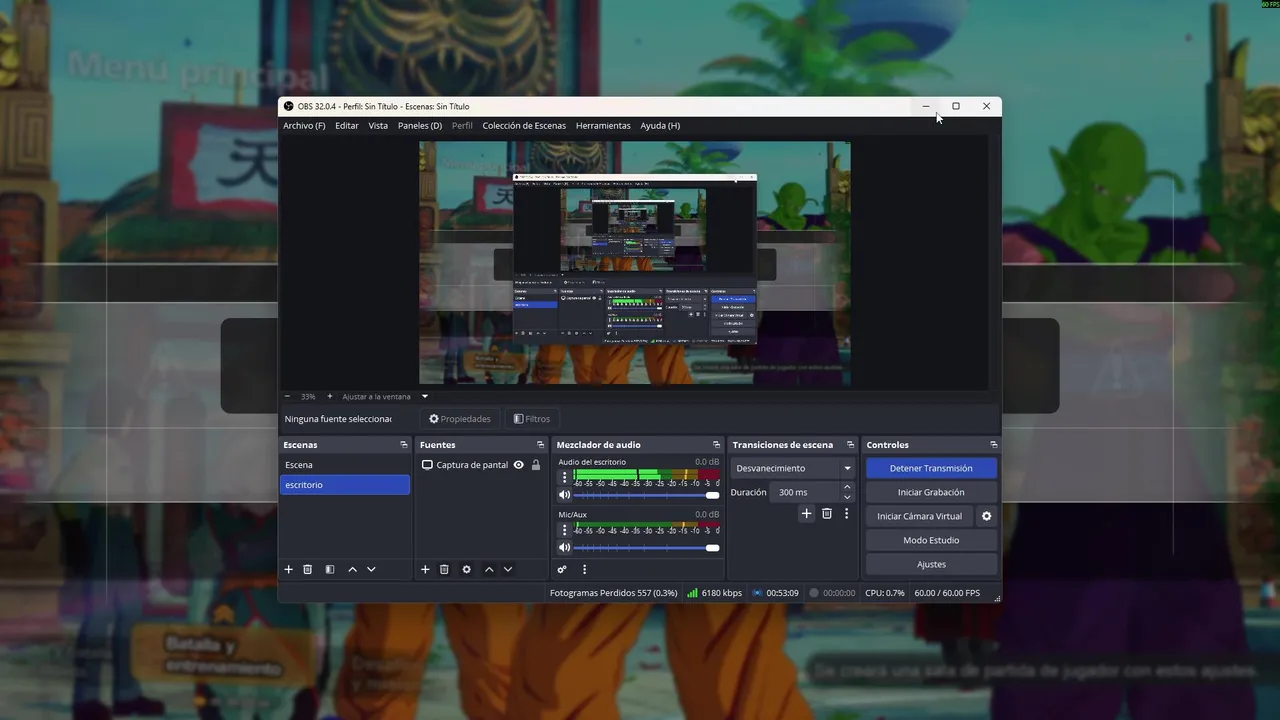Click the display capture monitor icon
1280x720 pixels.
click(427, 465)
